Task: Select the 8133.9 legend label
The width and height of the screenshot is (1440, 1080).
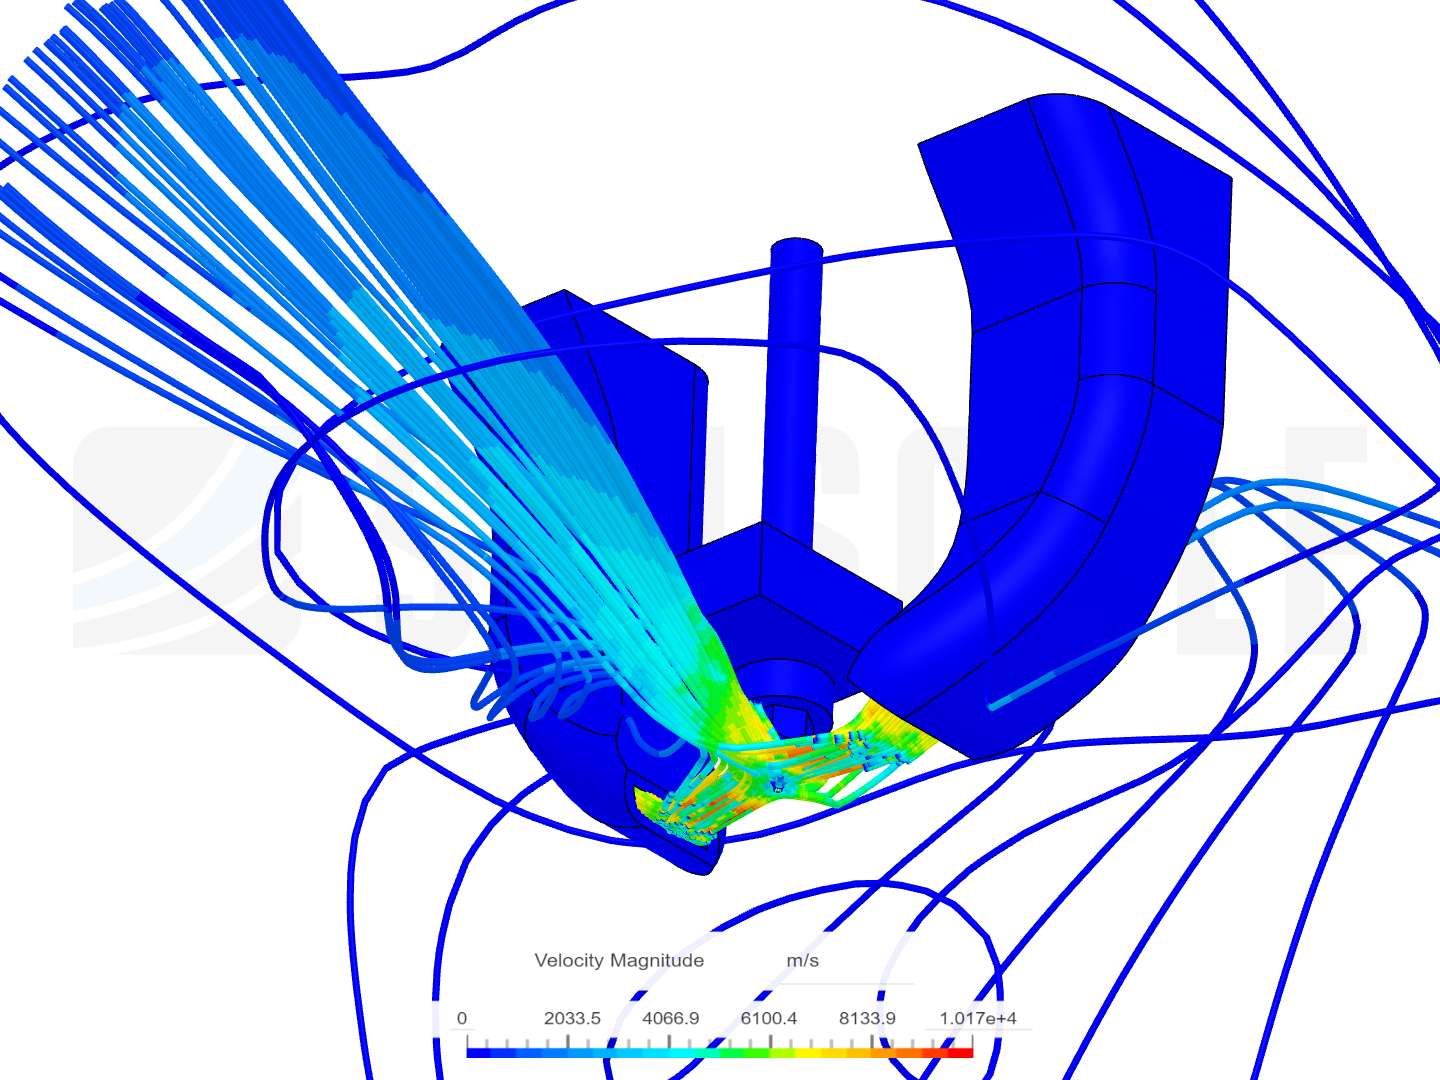Action: tap(867, 1017)
